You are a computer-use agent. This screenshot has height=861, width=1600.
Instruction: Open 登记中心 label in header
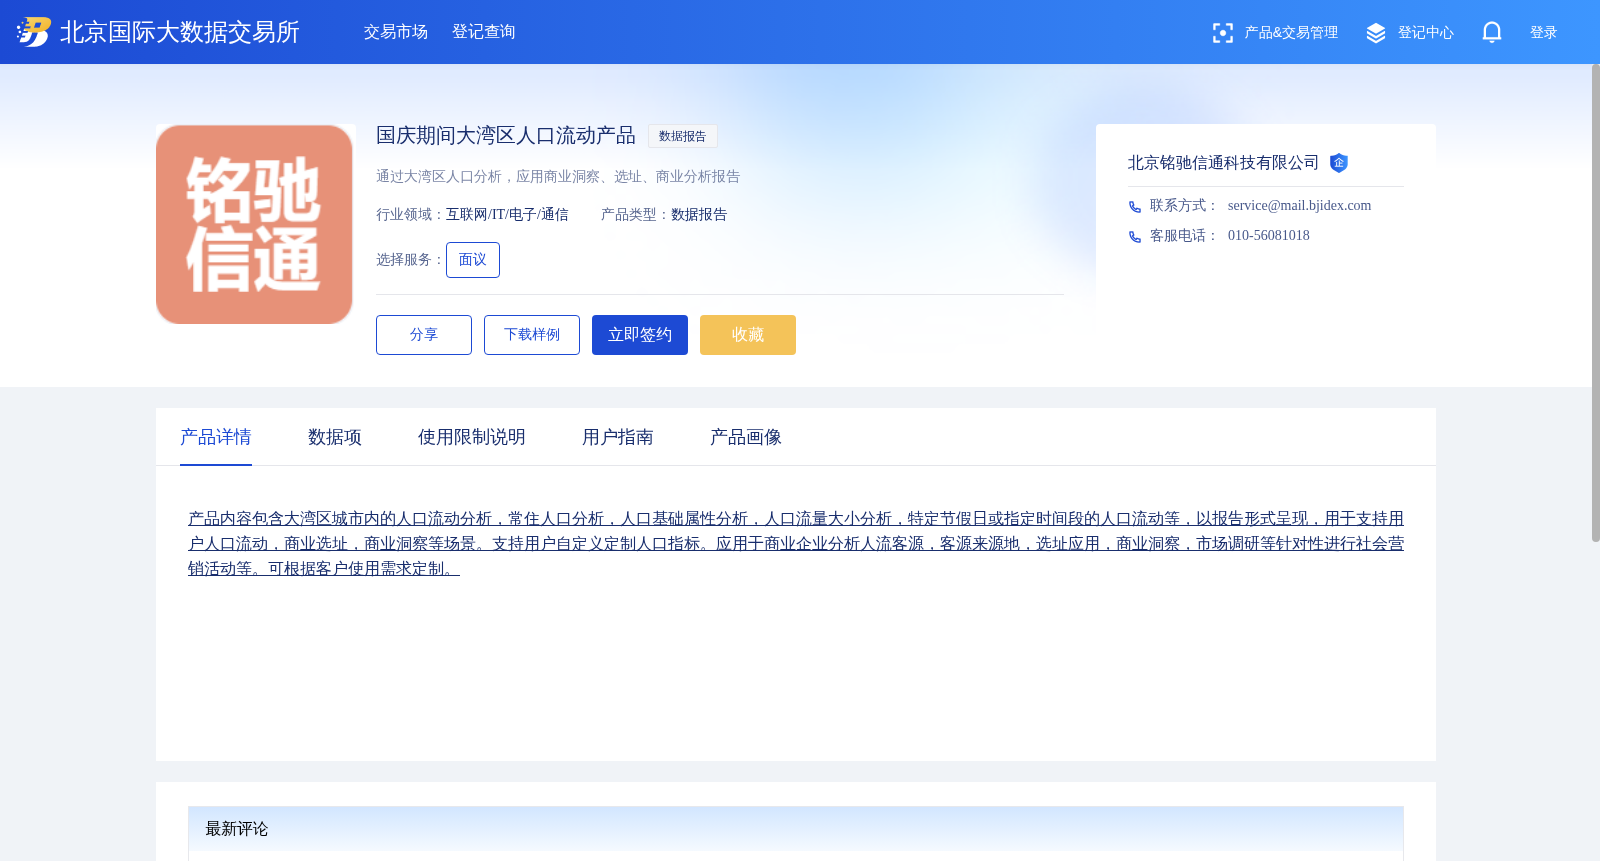point(1426,33)
